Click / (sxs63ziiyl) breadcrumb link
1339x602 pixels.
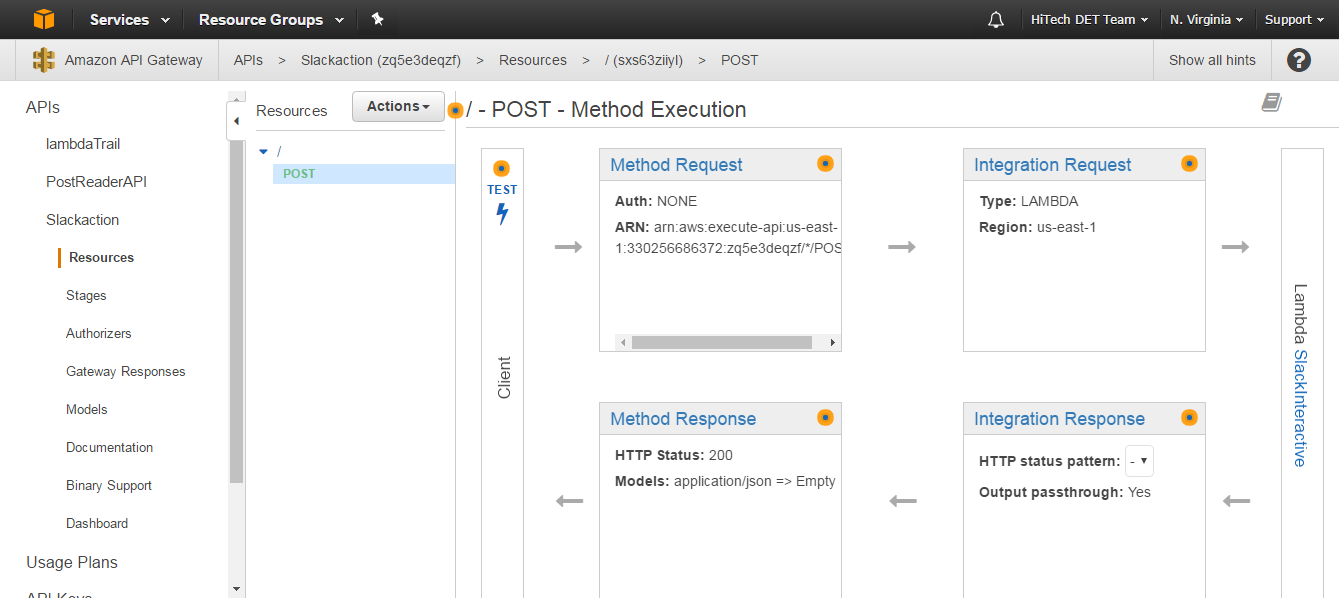[644, 60]
